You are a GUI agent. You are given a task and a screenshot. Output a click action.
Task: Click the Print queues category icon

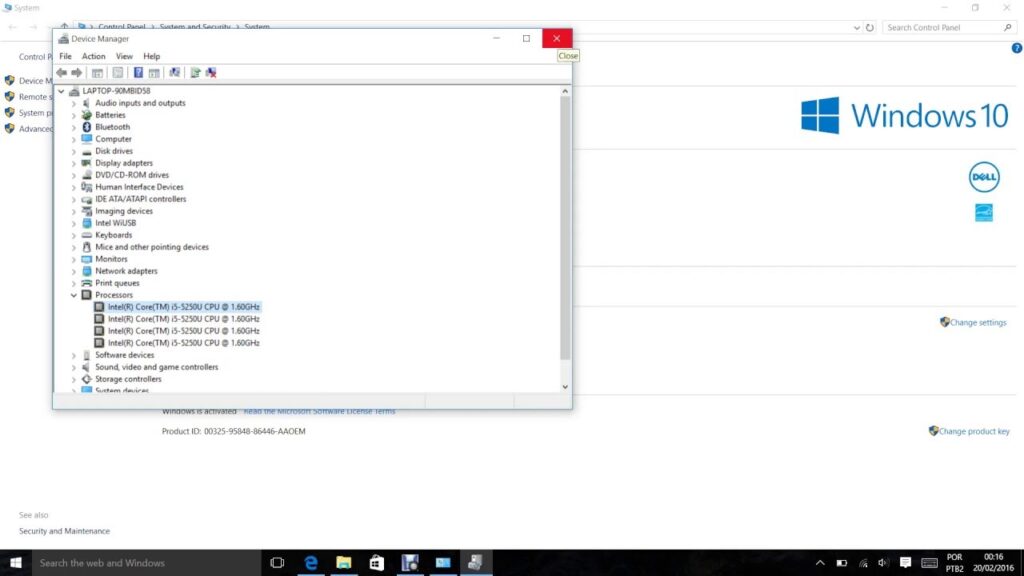tap(87, 283)
